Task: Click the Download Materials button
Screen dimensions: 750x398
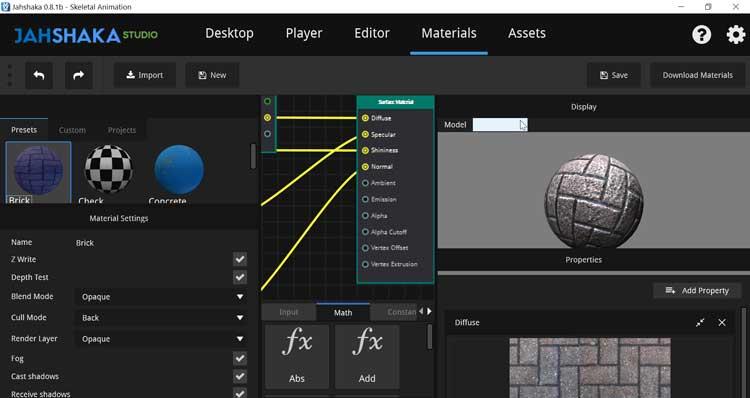Action: click(697, 75)
